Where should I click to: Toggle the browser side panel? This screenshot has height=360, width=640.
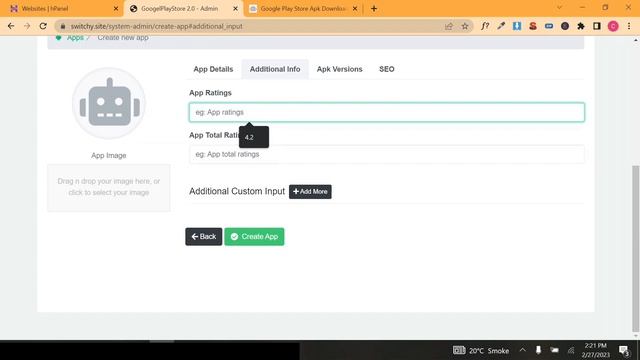click(597, 26)
